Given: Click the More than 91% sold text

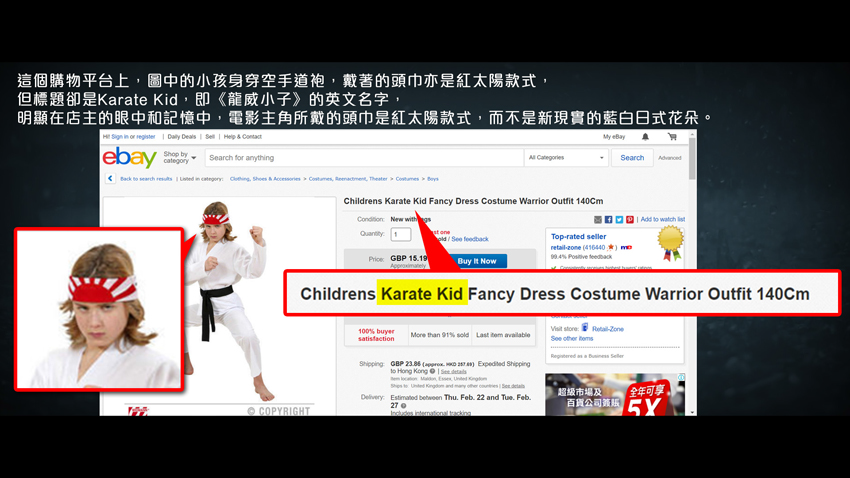Looking at the screenshot, I should click(440, 335).
